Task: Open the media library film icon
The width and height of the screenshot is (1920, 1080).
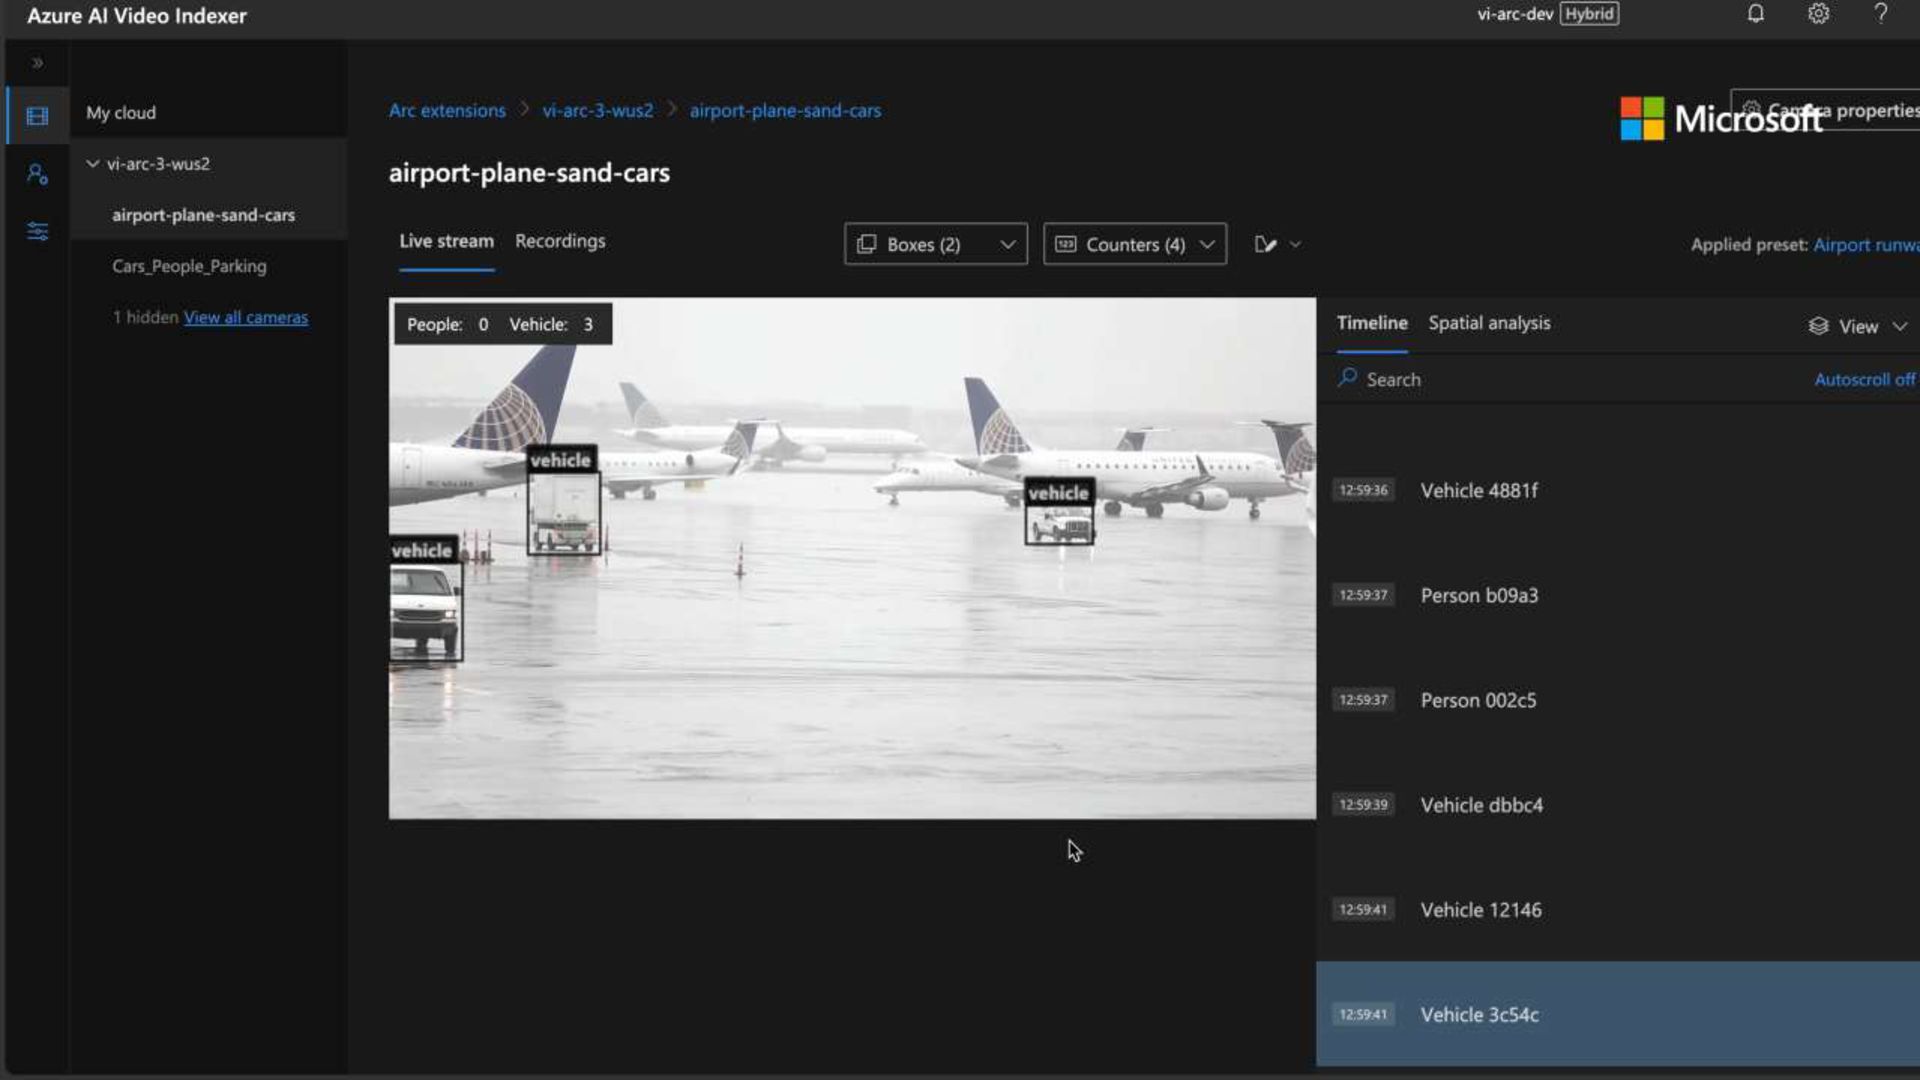Action: 37,116
